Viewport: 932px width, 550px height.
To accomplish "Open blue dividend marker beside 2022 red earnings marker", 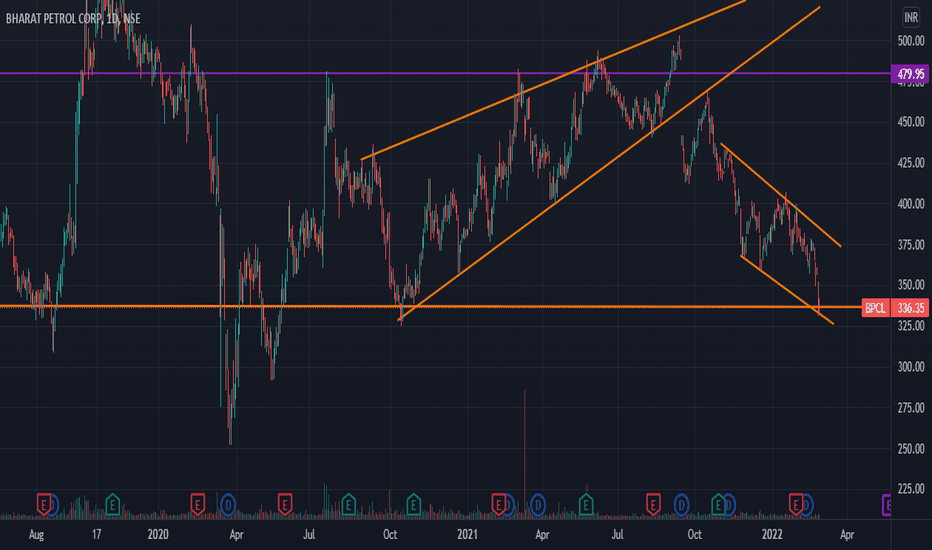I will (x=808, y=505).
